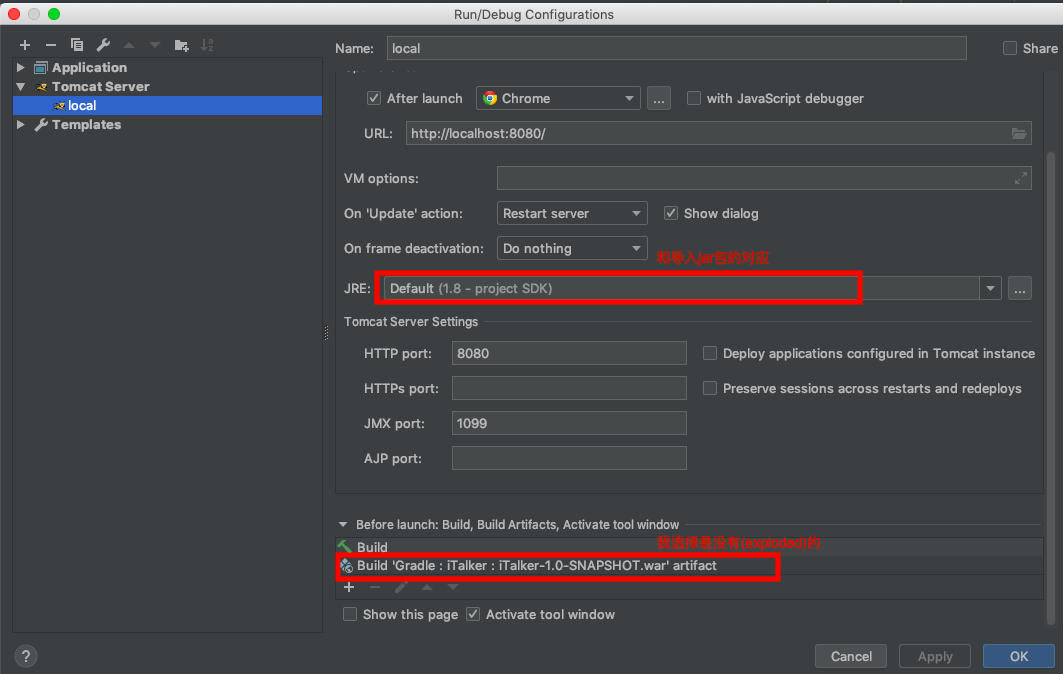Add new configuration with plus icon
Image resolution: width=1063 pixels, height=674 pixels.
(25, 45)
